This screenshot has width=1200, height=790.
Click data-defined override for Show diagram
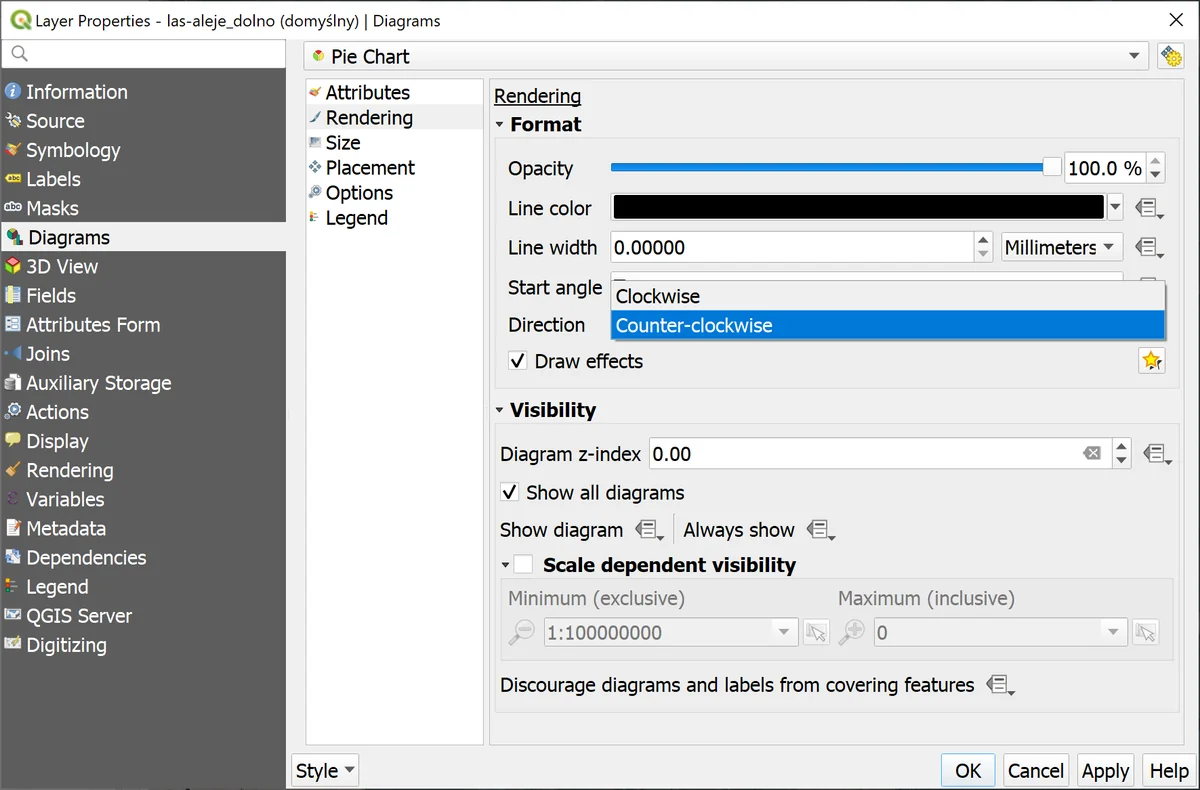click(x=649, y=530)
